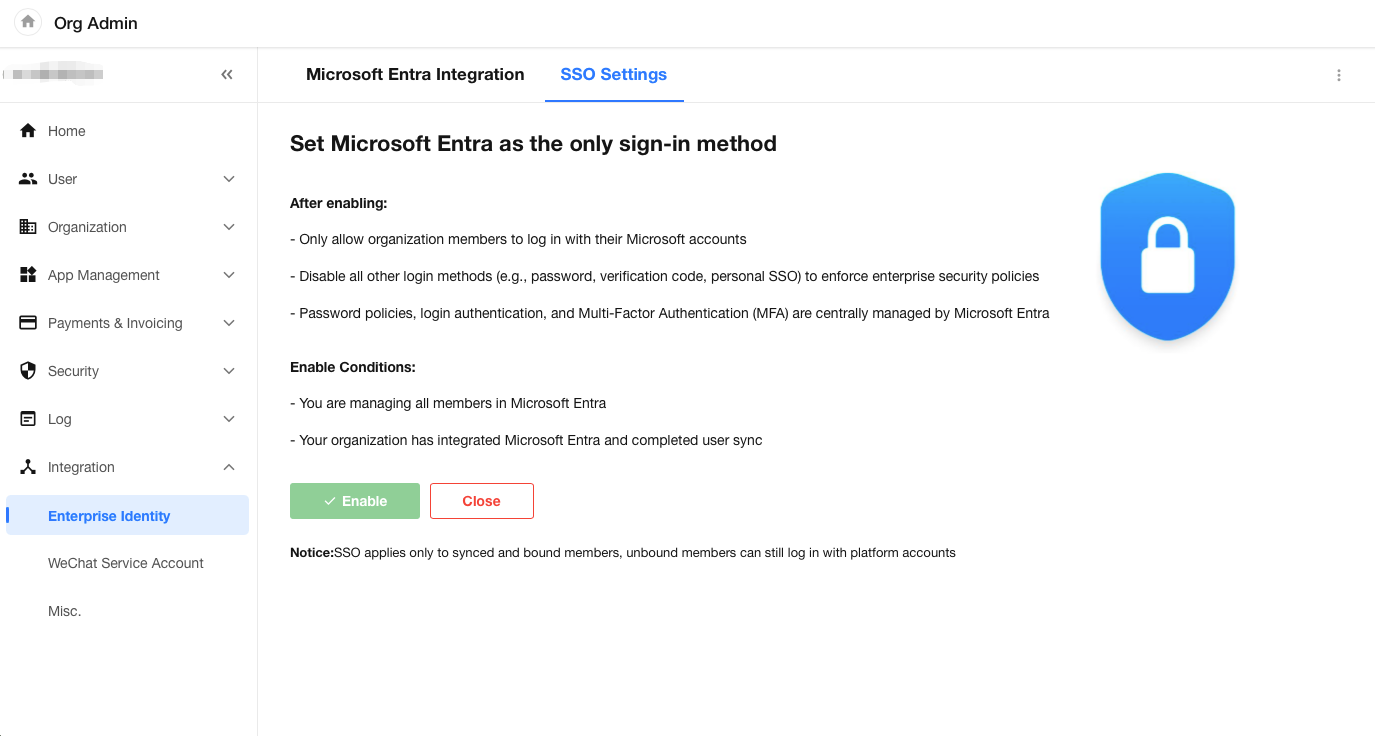This screenshot has width=1375, height=736.
Task: Click the Security shield icon in sidebar
Action: (x=28, y=371)
